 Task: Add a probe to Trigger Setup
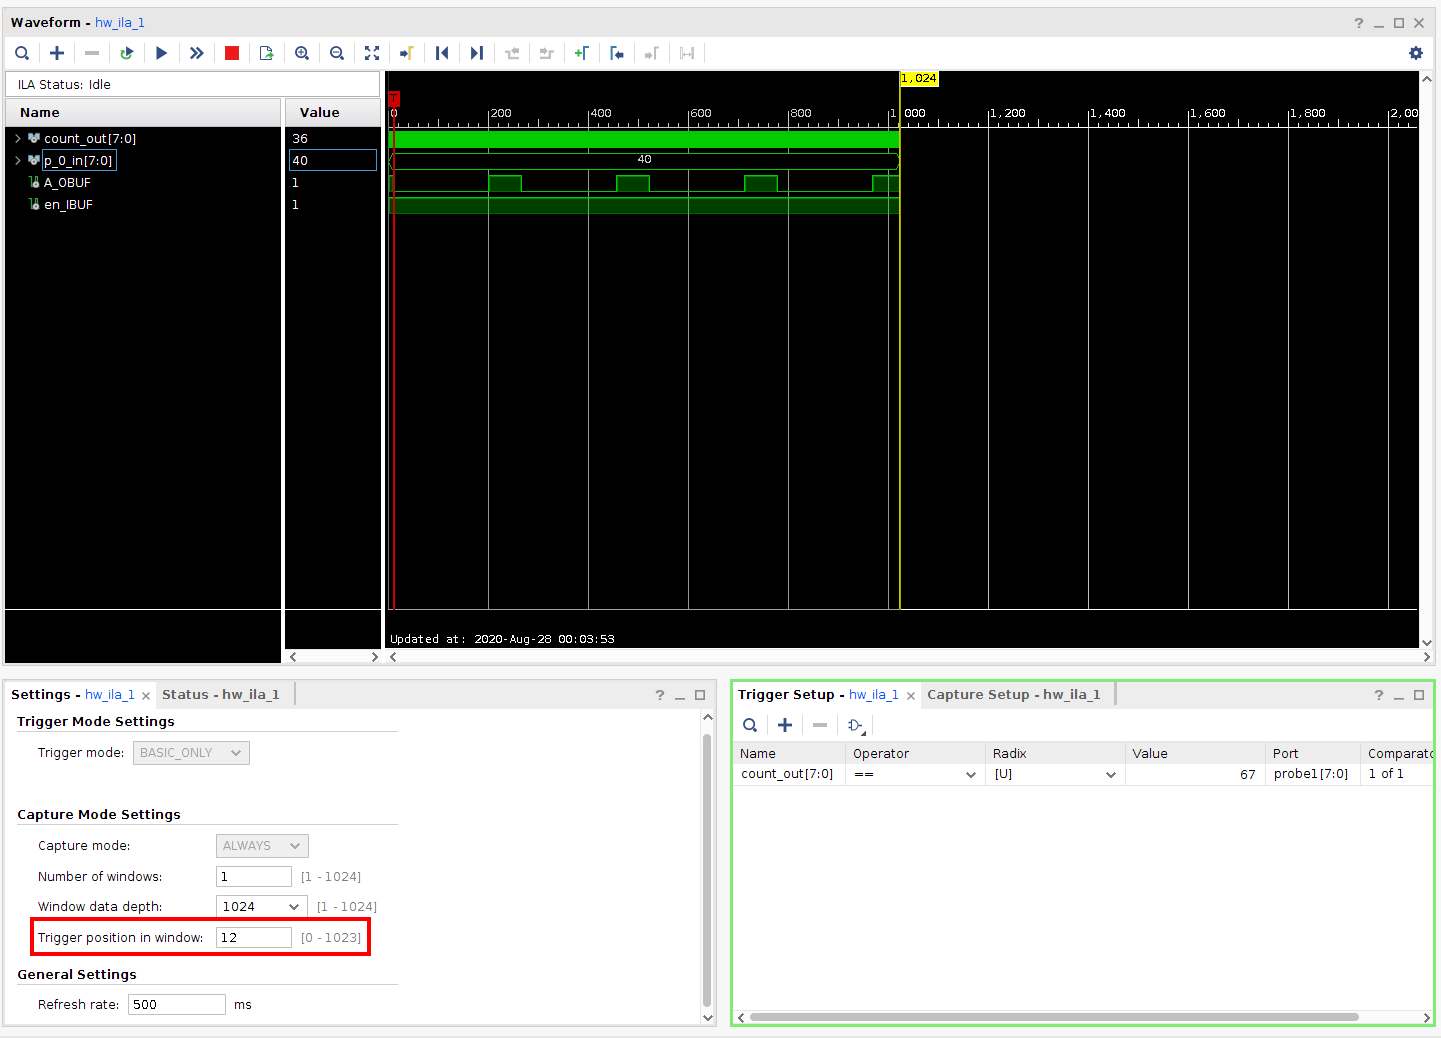pyautogui.click(x=785, y=725)
